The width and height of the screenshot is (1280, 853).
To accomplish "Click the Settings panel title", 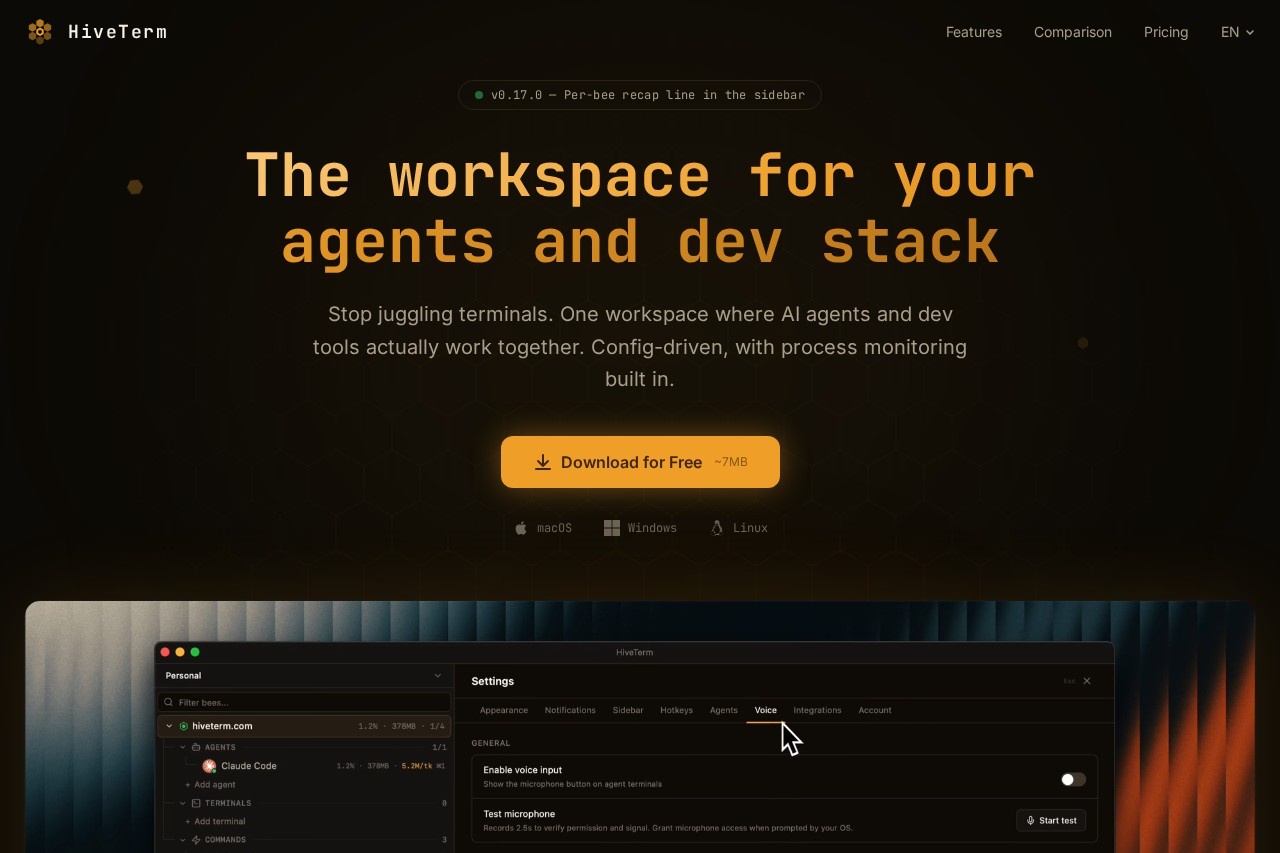I will [x=493, y=681].
